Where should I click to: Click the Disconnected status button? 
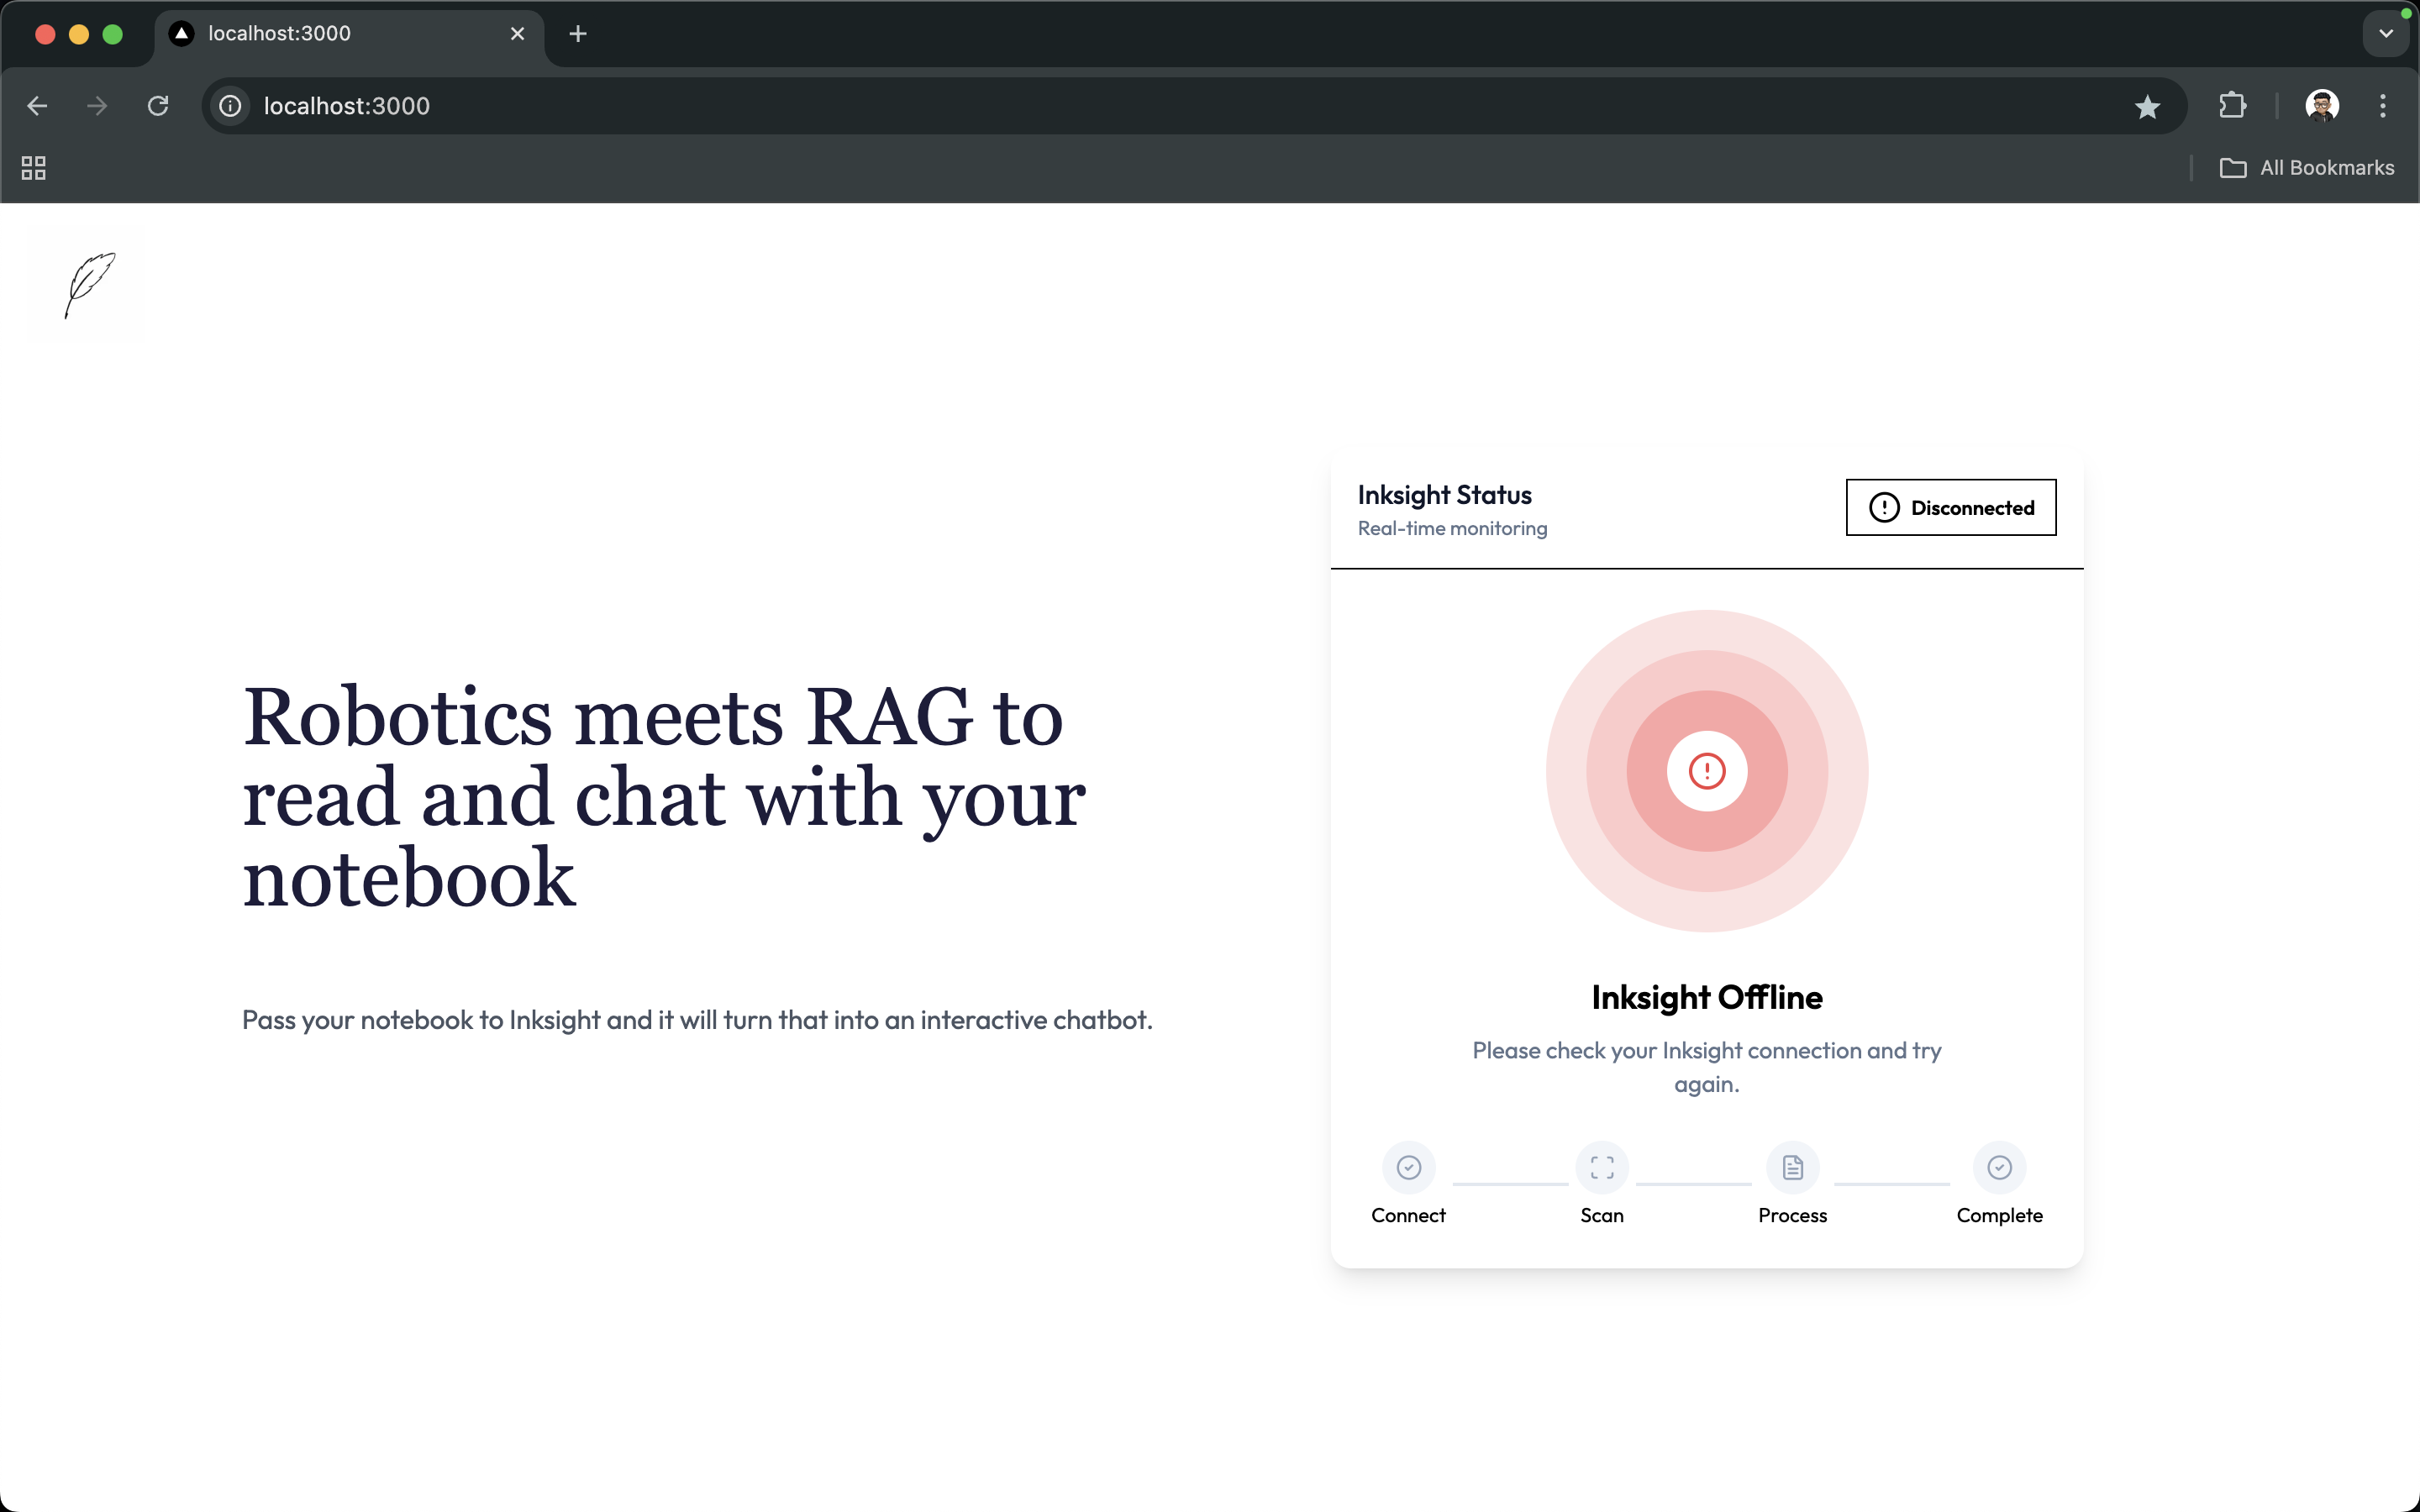point(1950,508)
